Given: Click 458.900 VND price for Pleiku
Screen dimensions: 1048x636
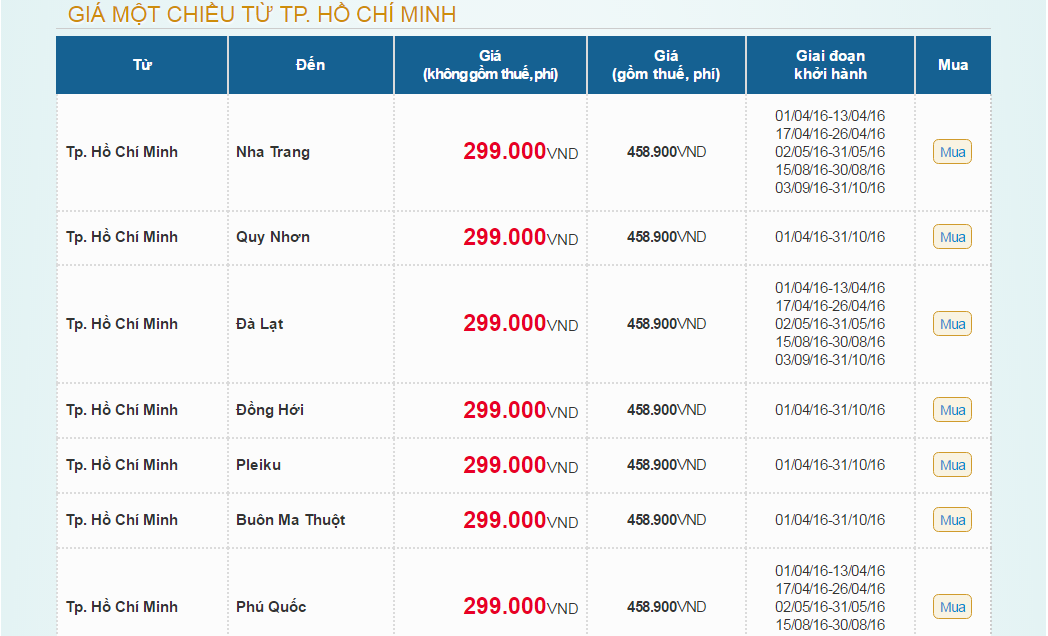Looking at the screenshot, I should 666,465.
